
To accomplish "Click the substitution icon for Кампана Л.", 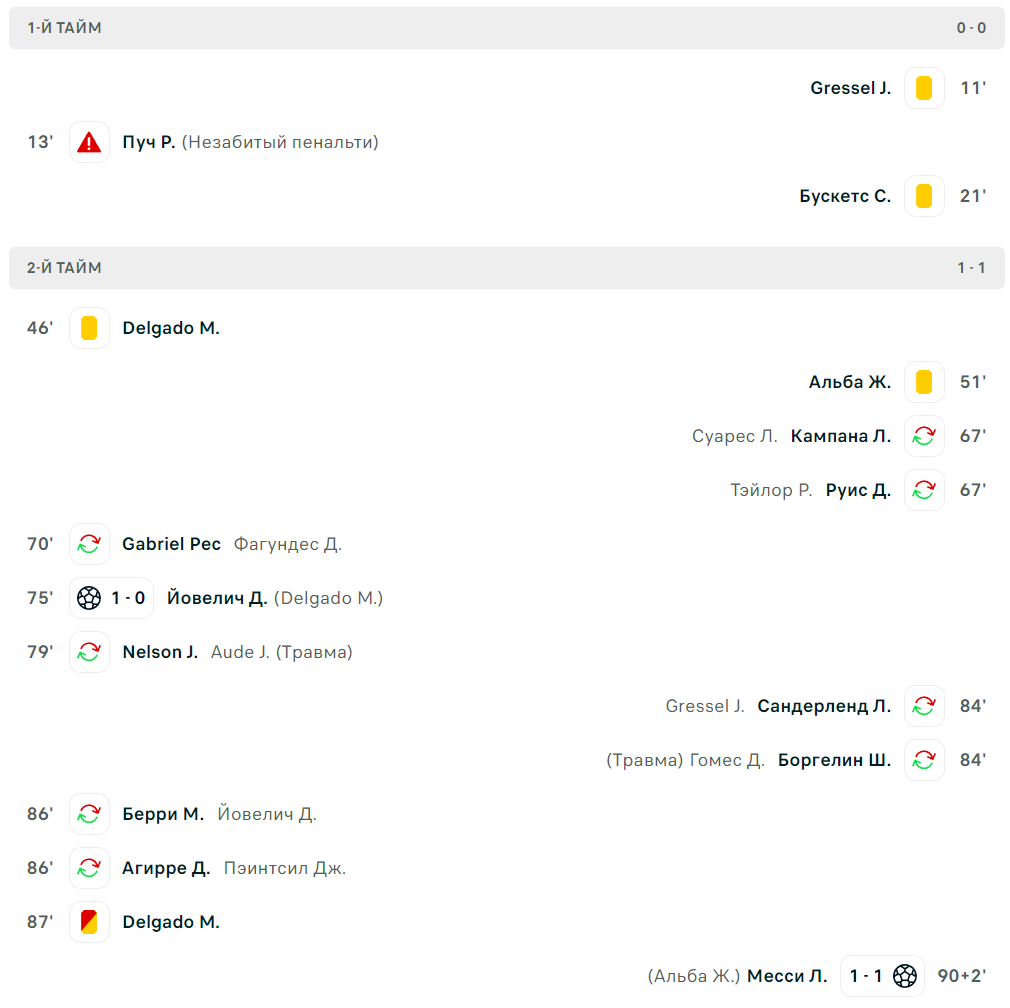I will 924,437.
